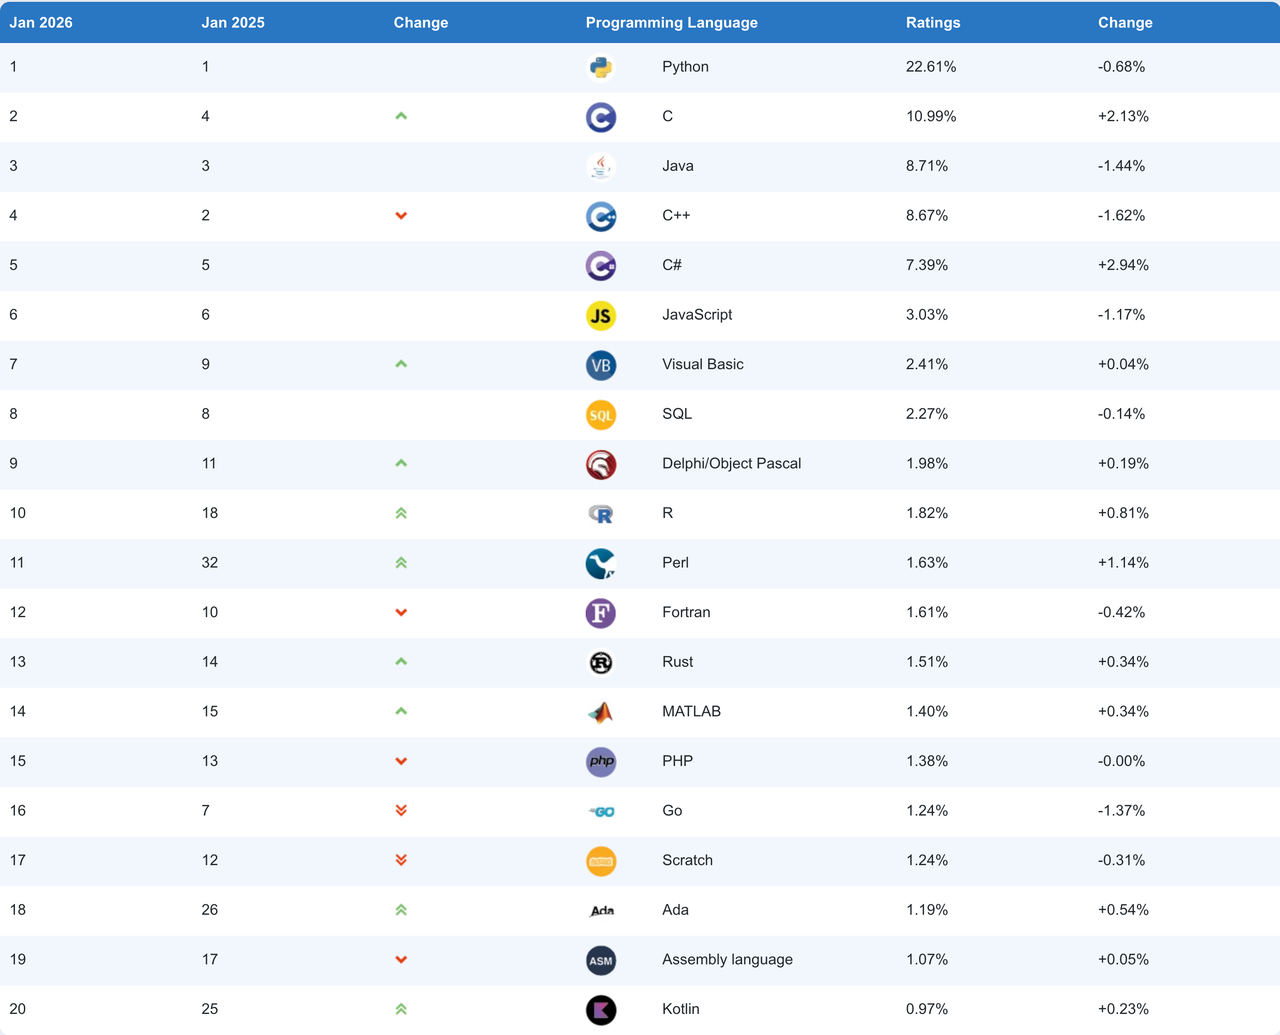Click the green up arrow in C row
The width and height of the screenshot is (1280, 1035).
401,116
